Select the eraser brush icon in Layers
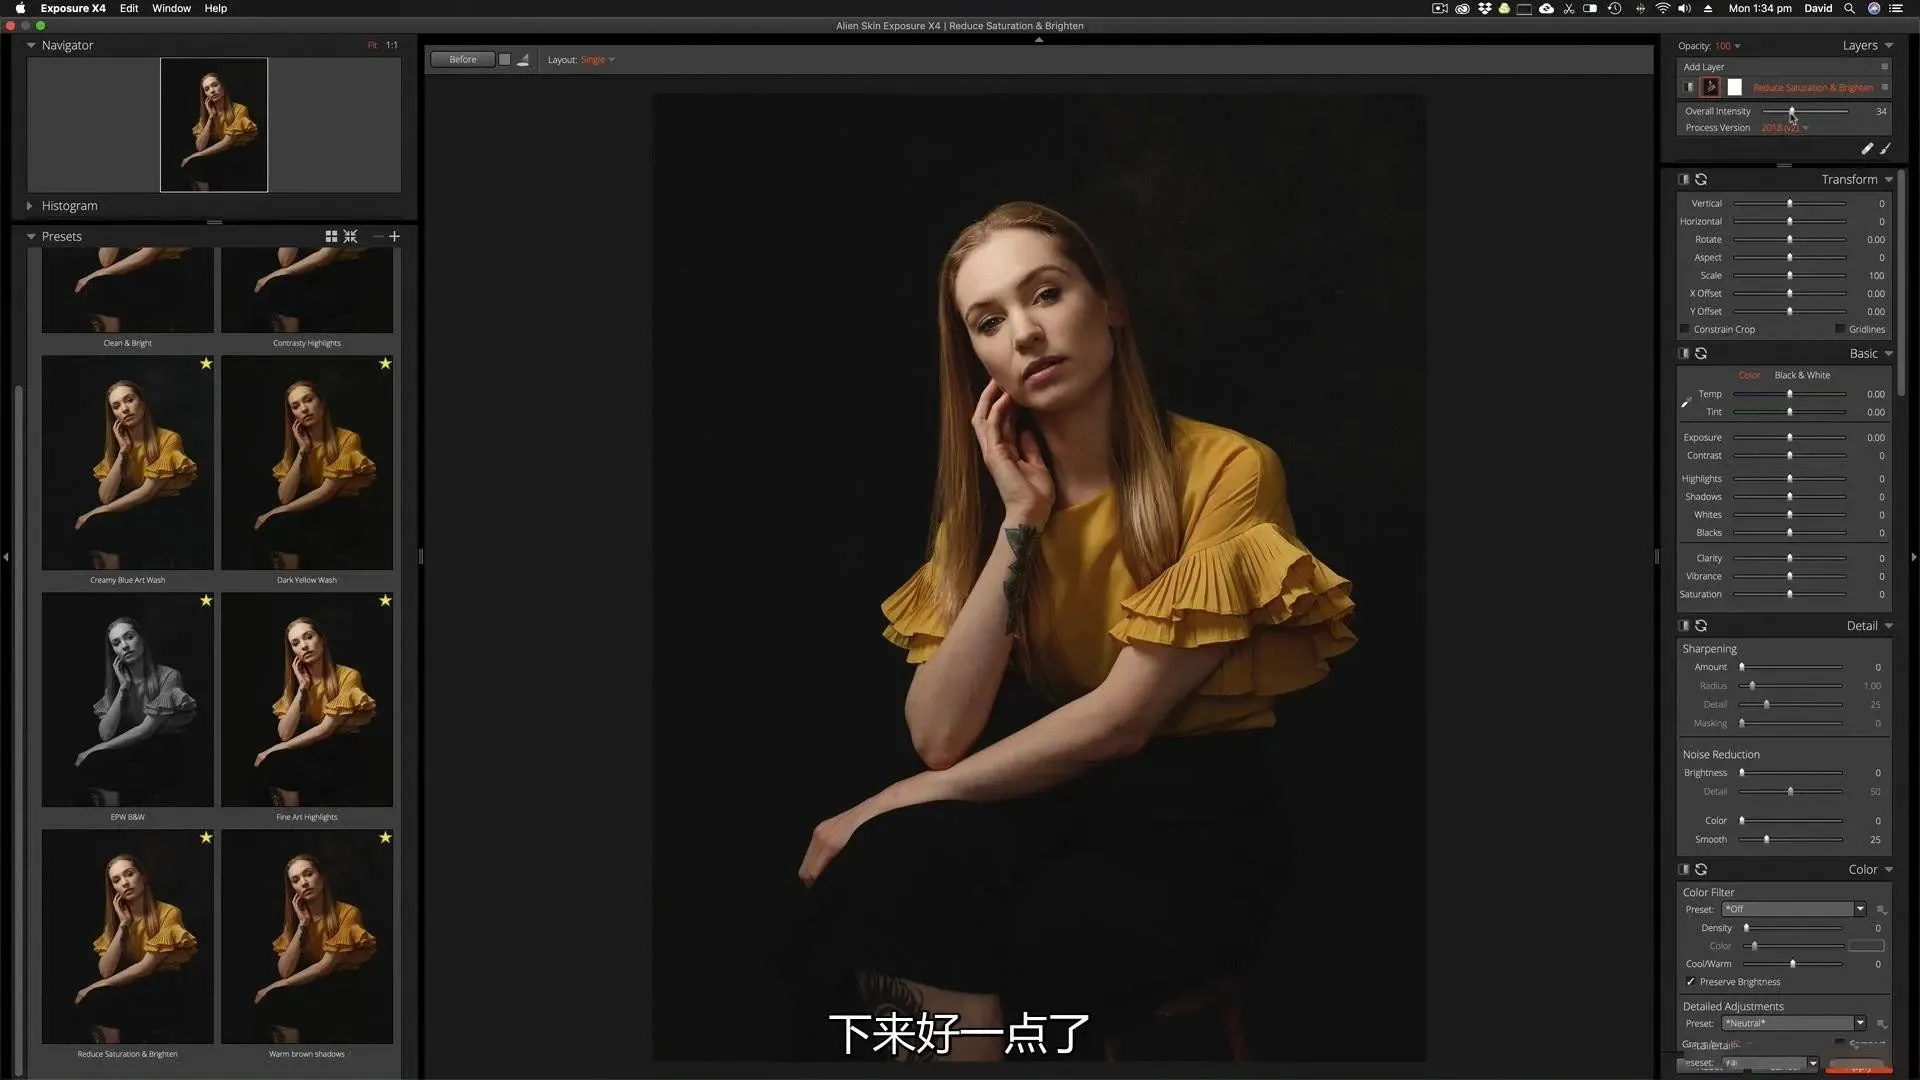 pyautogui.click(x=1866, y=148)
